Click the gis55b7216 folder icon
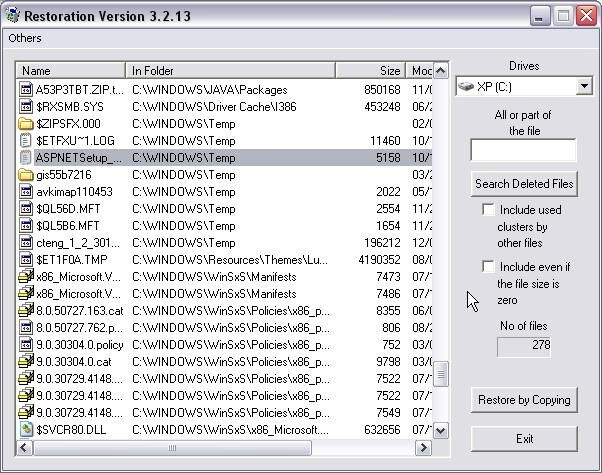The height and width of the screenshot is (473, 602). (x=27, y=175)
